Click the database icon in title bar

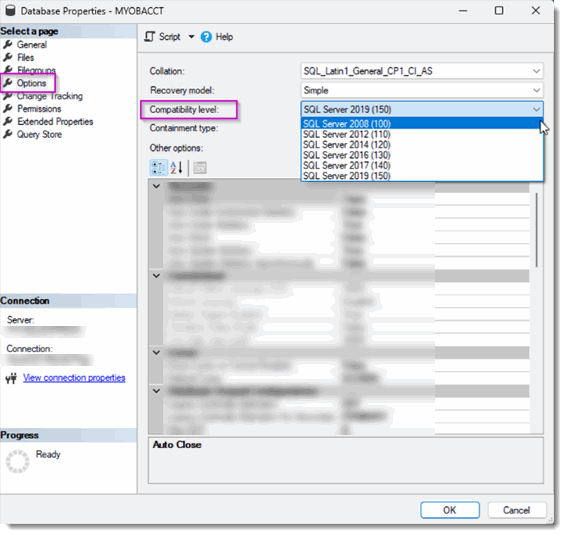pyautogui.click(x=10, y=11)
